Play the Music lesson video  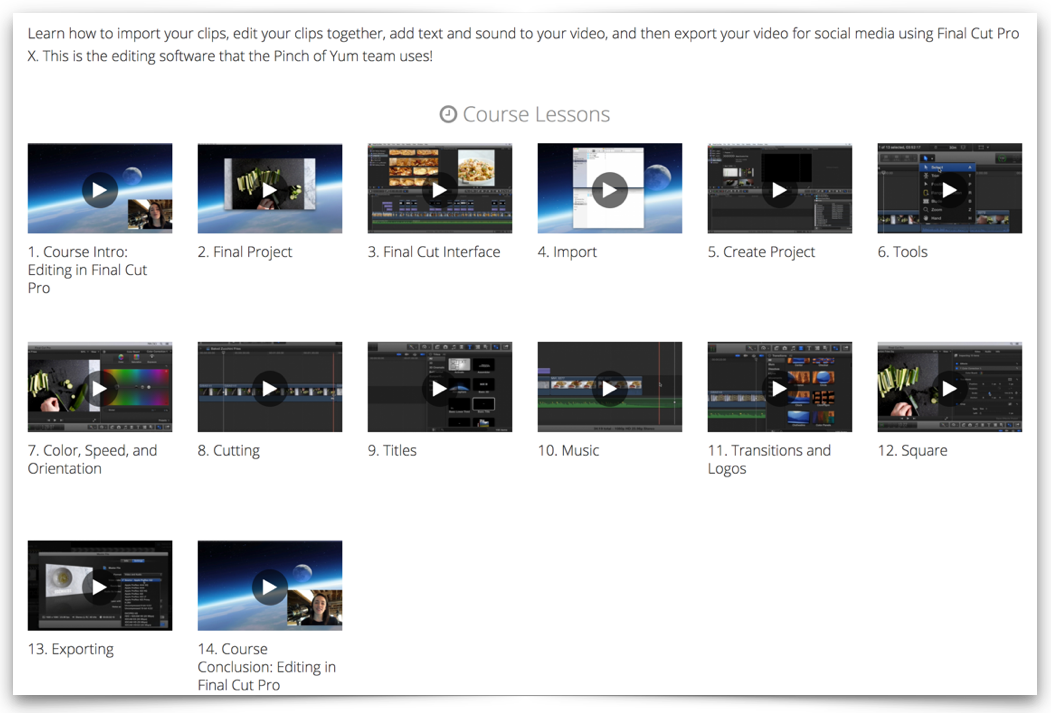[x=609, y=388]
